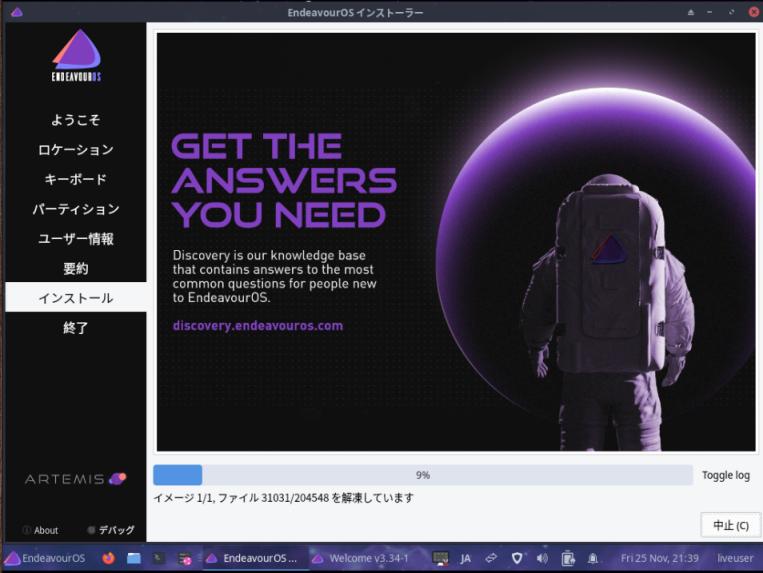Image resolution: width=763 pixels, height=573 pixels.
Task: Click Toggle log beside the progress bar
Action: tap(726, 475)
